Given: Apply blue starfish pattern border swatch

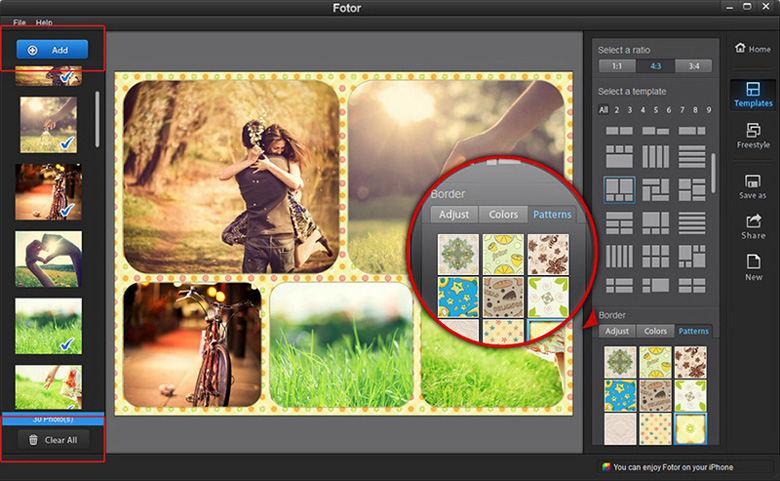Looking at the screenshot, I should click(619, 396).
